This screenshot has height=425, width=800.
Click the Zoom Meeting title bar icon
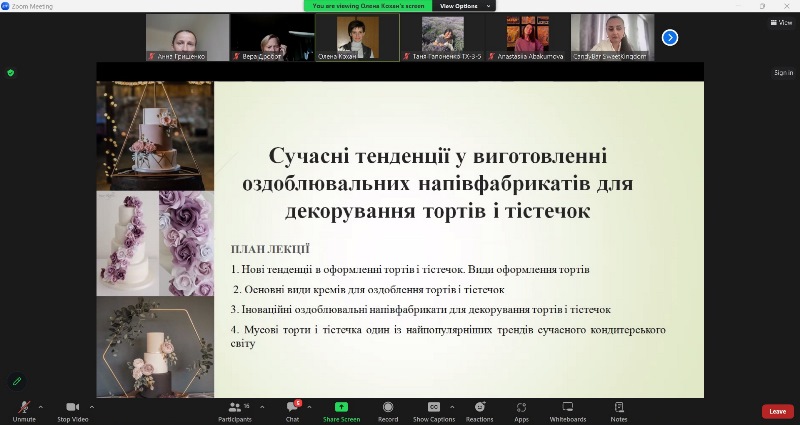5,6
